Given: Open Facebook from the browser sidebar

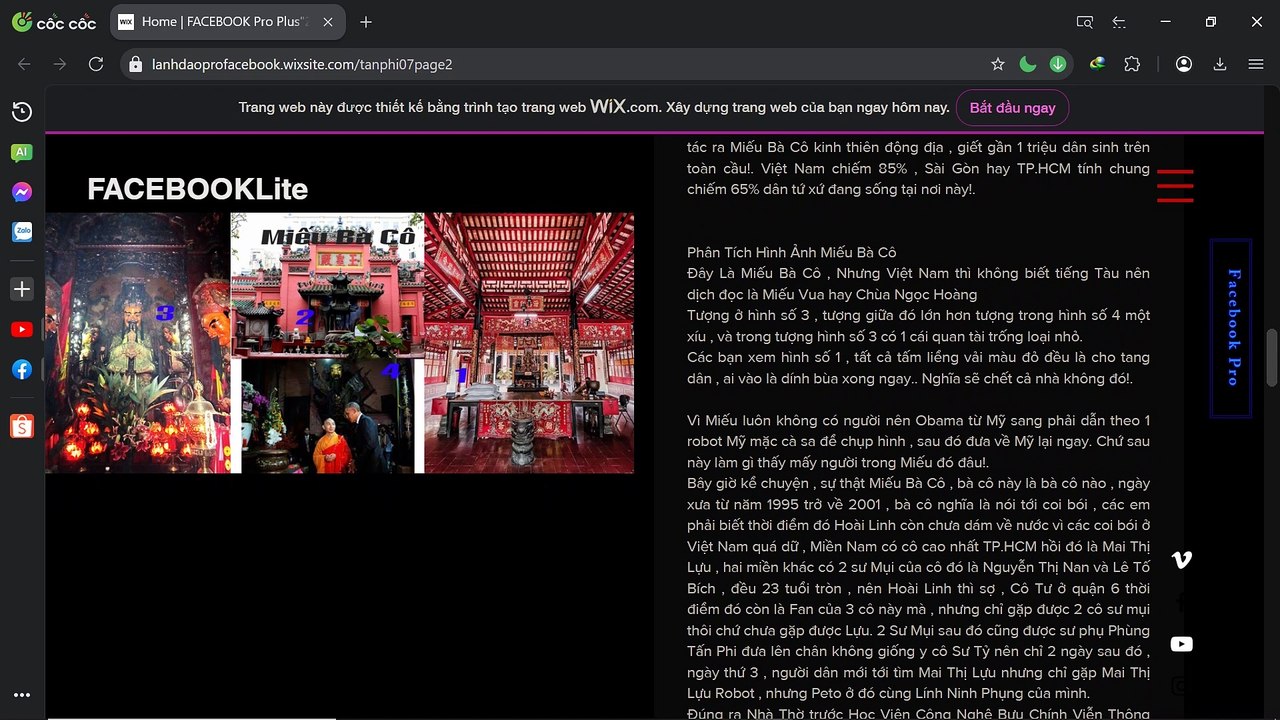Looking at the screenshot, I should (x=22, y=369).
